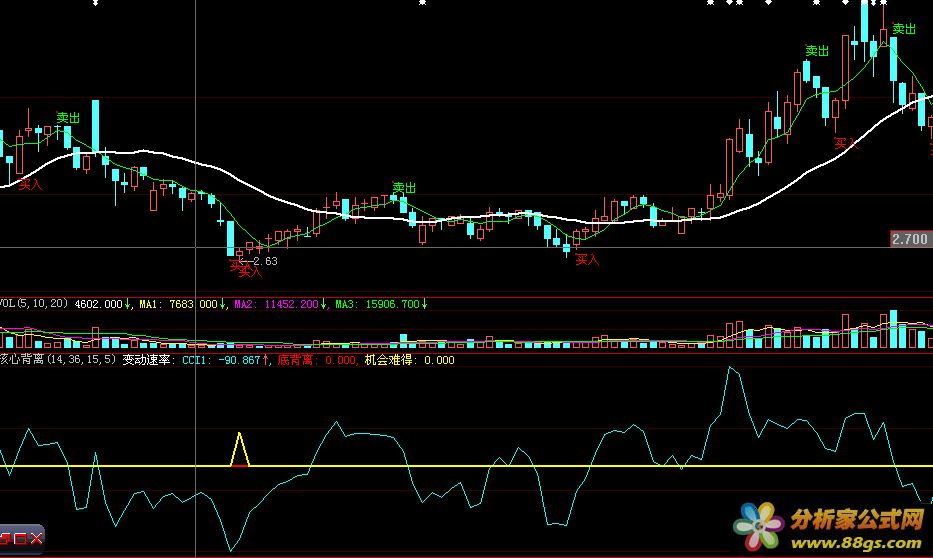933x558 pixels.
Task: Click the yellow triangle signal in CCI panel
Action: click(240, 449)
